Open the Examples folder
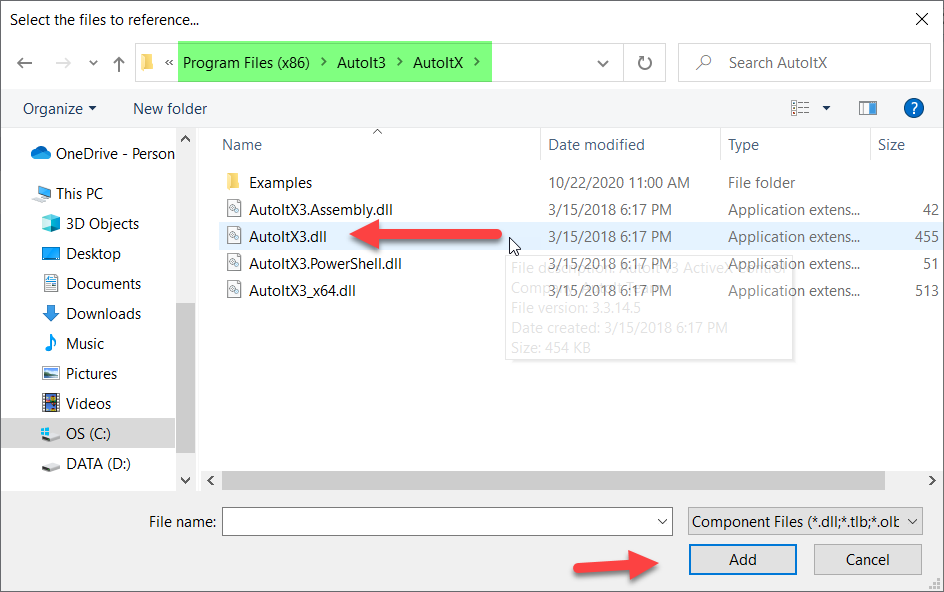This screenshot has height=592, width=944. [280, 183]
